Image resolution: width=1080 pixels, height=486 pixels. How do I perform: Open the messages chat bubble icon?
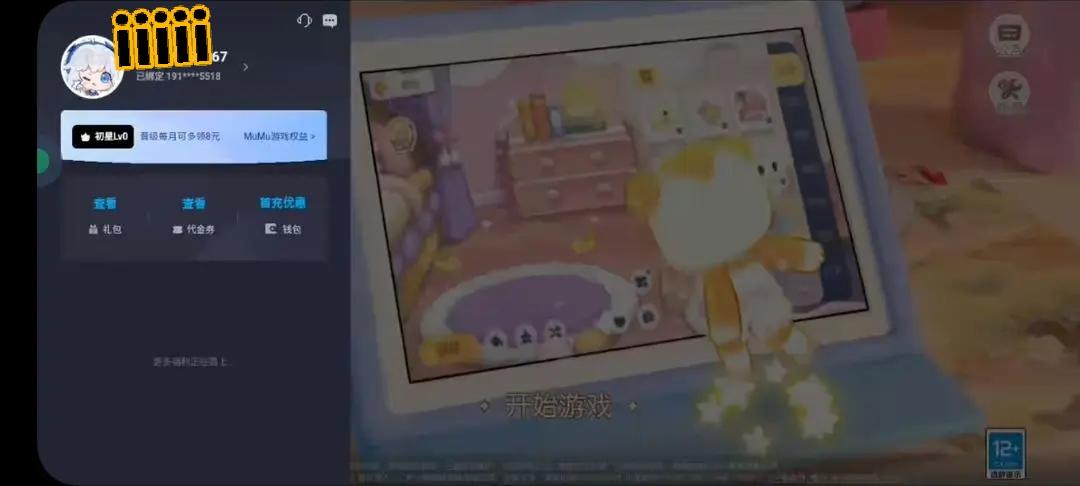330,21
